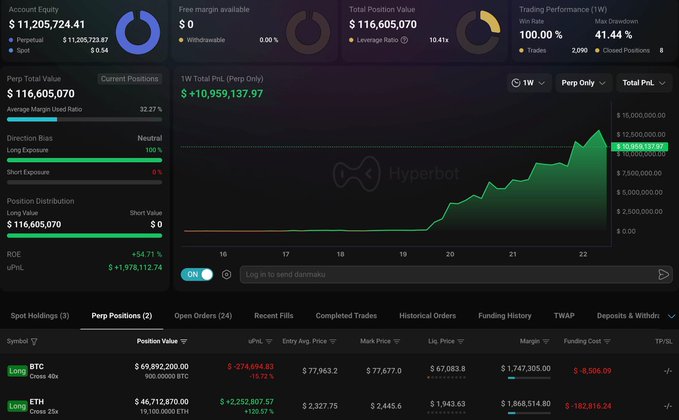The height and width of the screenshot is (420, 679).
Task: Open the 1W time range dropdown
Action: click(529, 83)
